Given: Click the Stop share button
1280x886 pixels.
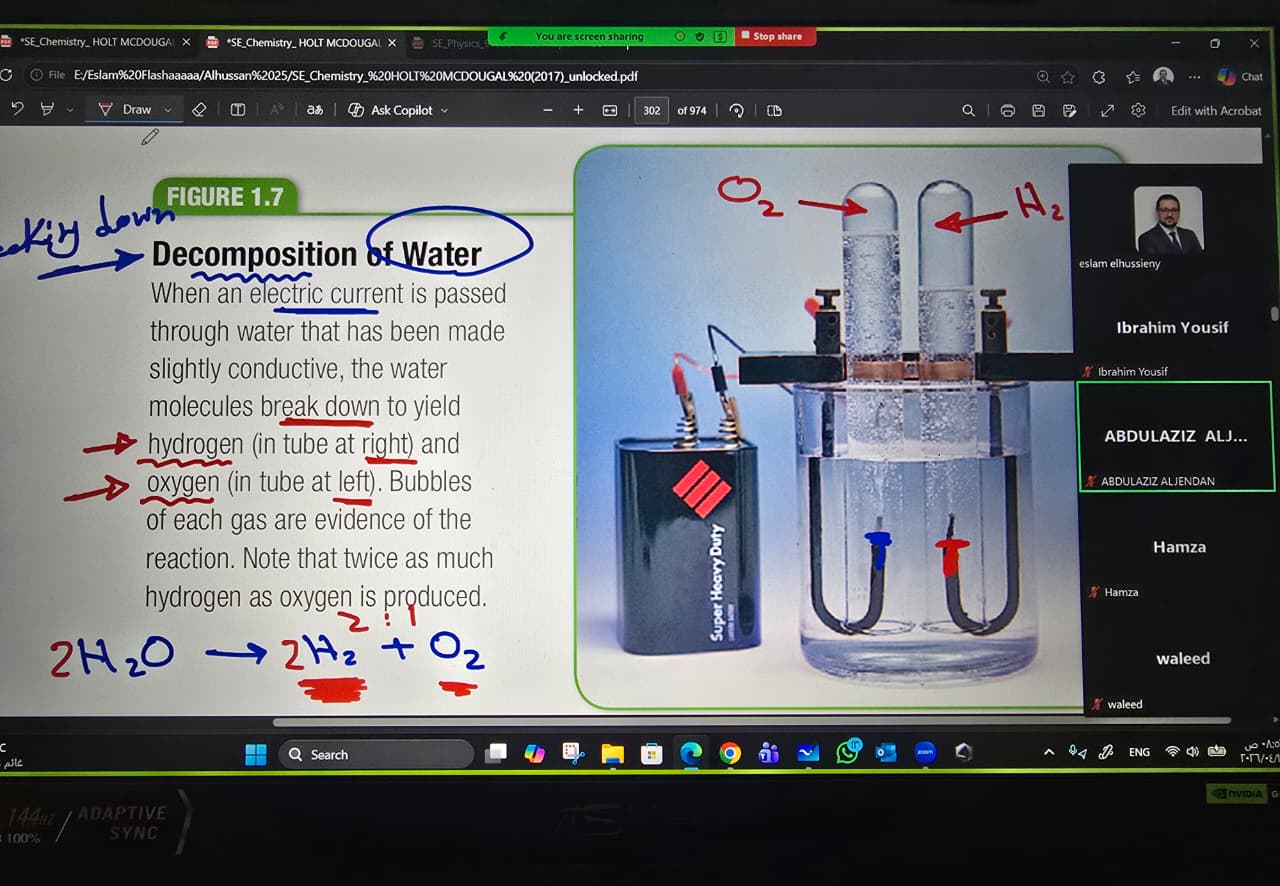Looking at the screenshot, I should pyautogui.click(x=777, y=36).
